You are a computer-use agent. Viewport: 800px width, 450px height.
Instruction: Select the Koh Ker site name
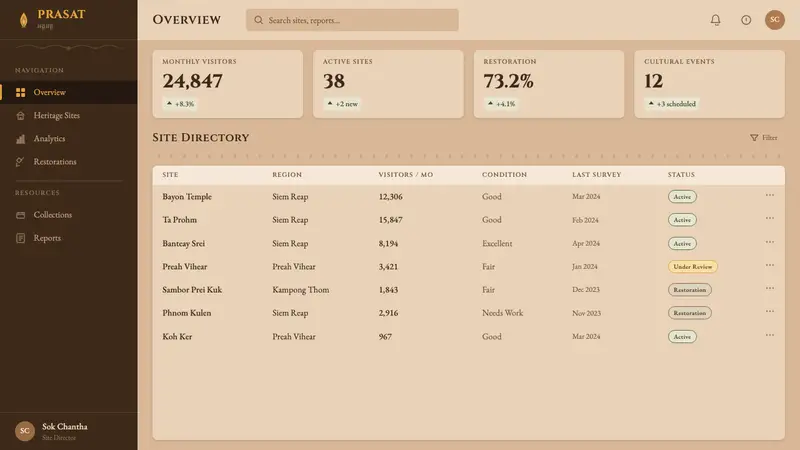[x=177, y=337]
